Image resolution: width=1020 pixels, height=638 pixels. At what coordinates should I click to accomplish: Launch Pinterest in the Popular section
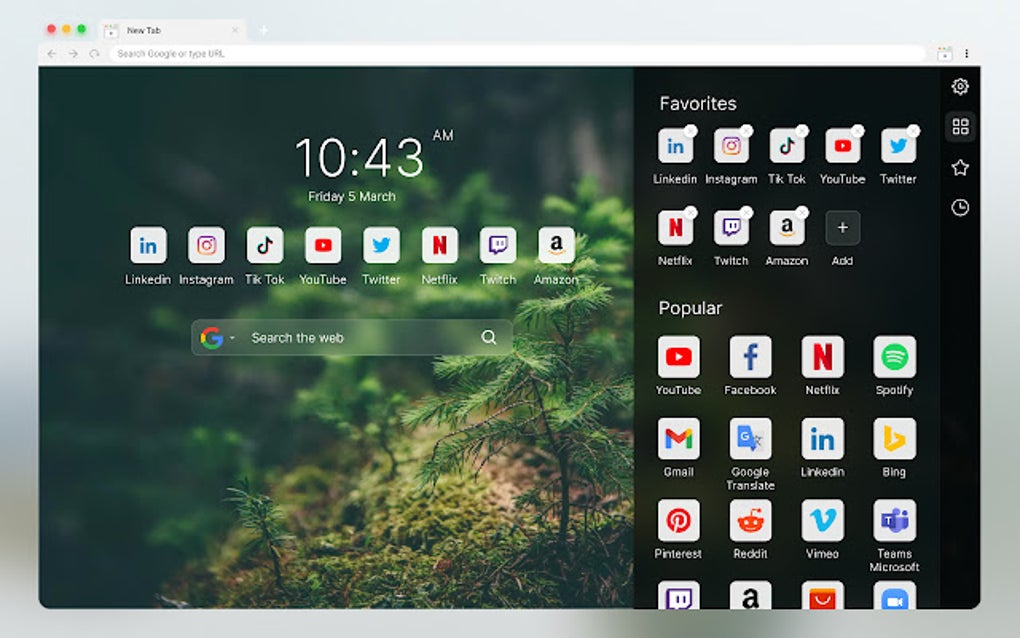pos(678,522)
